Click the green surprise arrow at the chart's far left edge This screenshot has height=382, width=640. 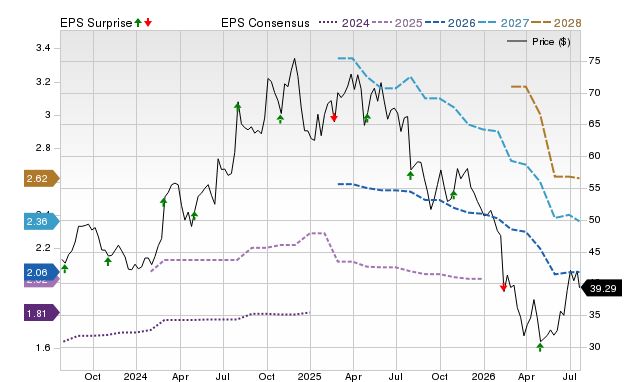[x=65, y=269]
